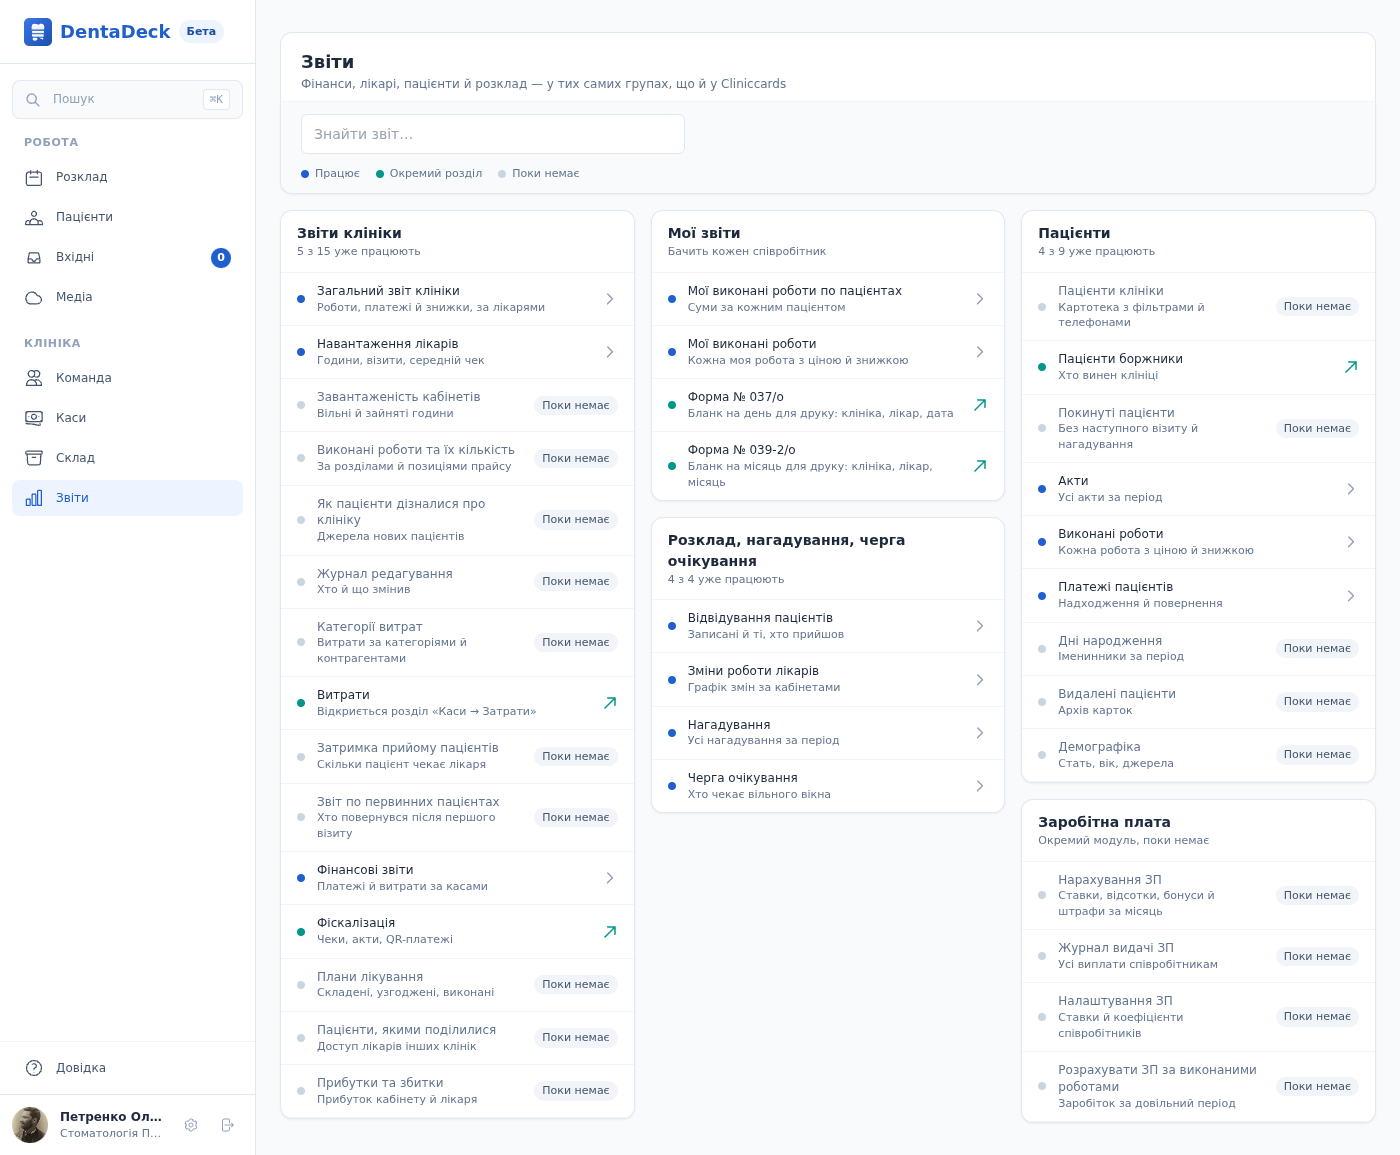Click the Знайти звіт search field
This screenshot has width=1400, height=1155.
(493, 134)
